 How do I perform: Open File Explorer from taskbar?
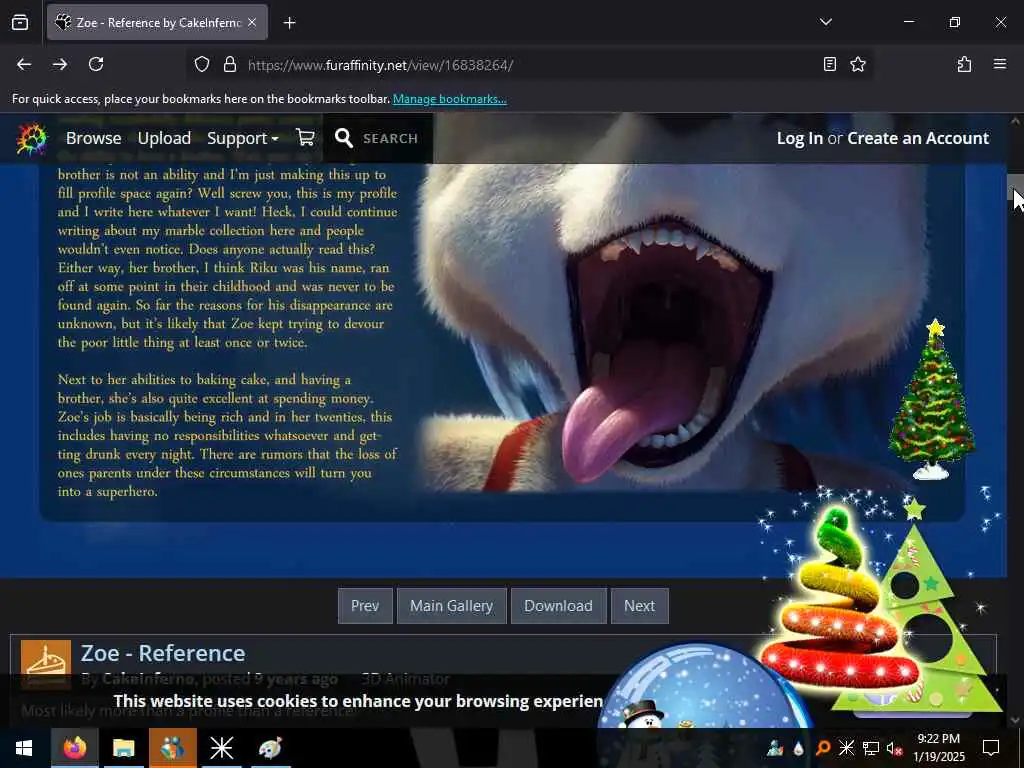pyautogui.click(x=123, y=748)
